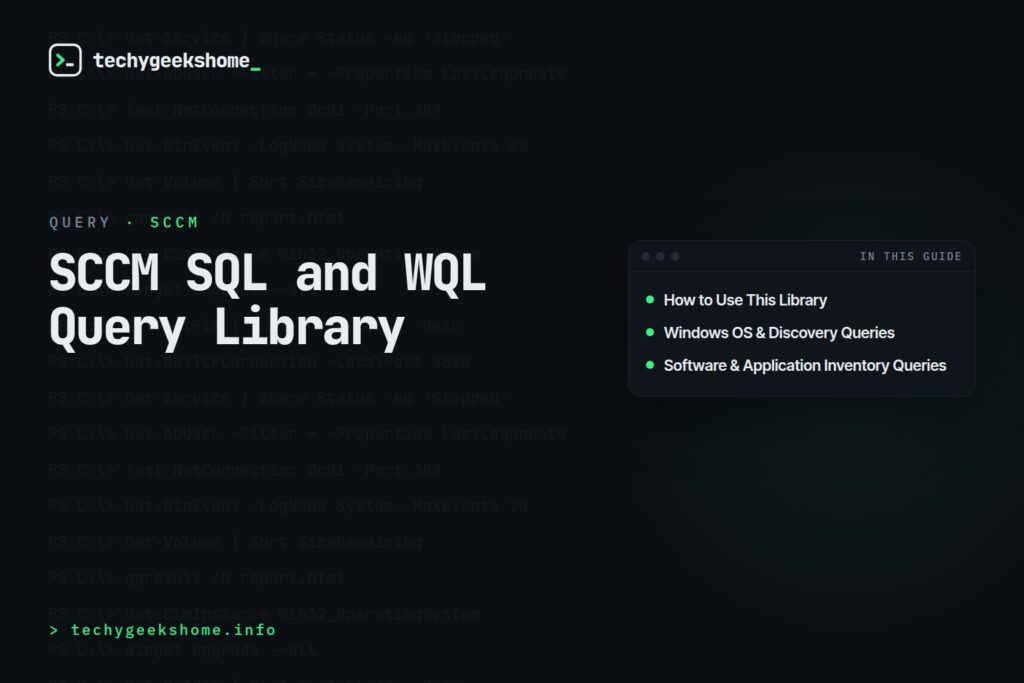Click the techygeekshome_ brand name
The height and width of the screenshot is (683, 1024).
(177, 61)
